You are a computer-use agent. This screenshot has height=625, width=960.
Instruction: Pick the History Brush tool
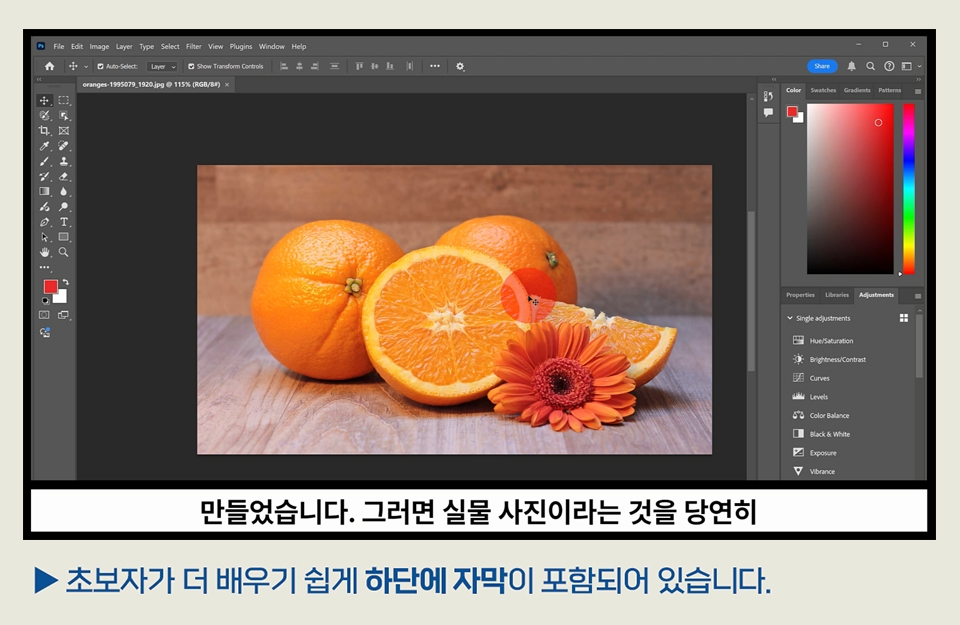click(x=44, y=176)
